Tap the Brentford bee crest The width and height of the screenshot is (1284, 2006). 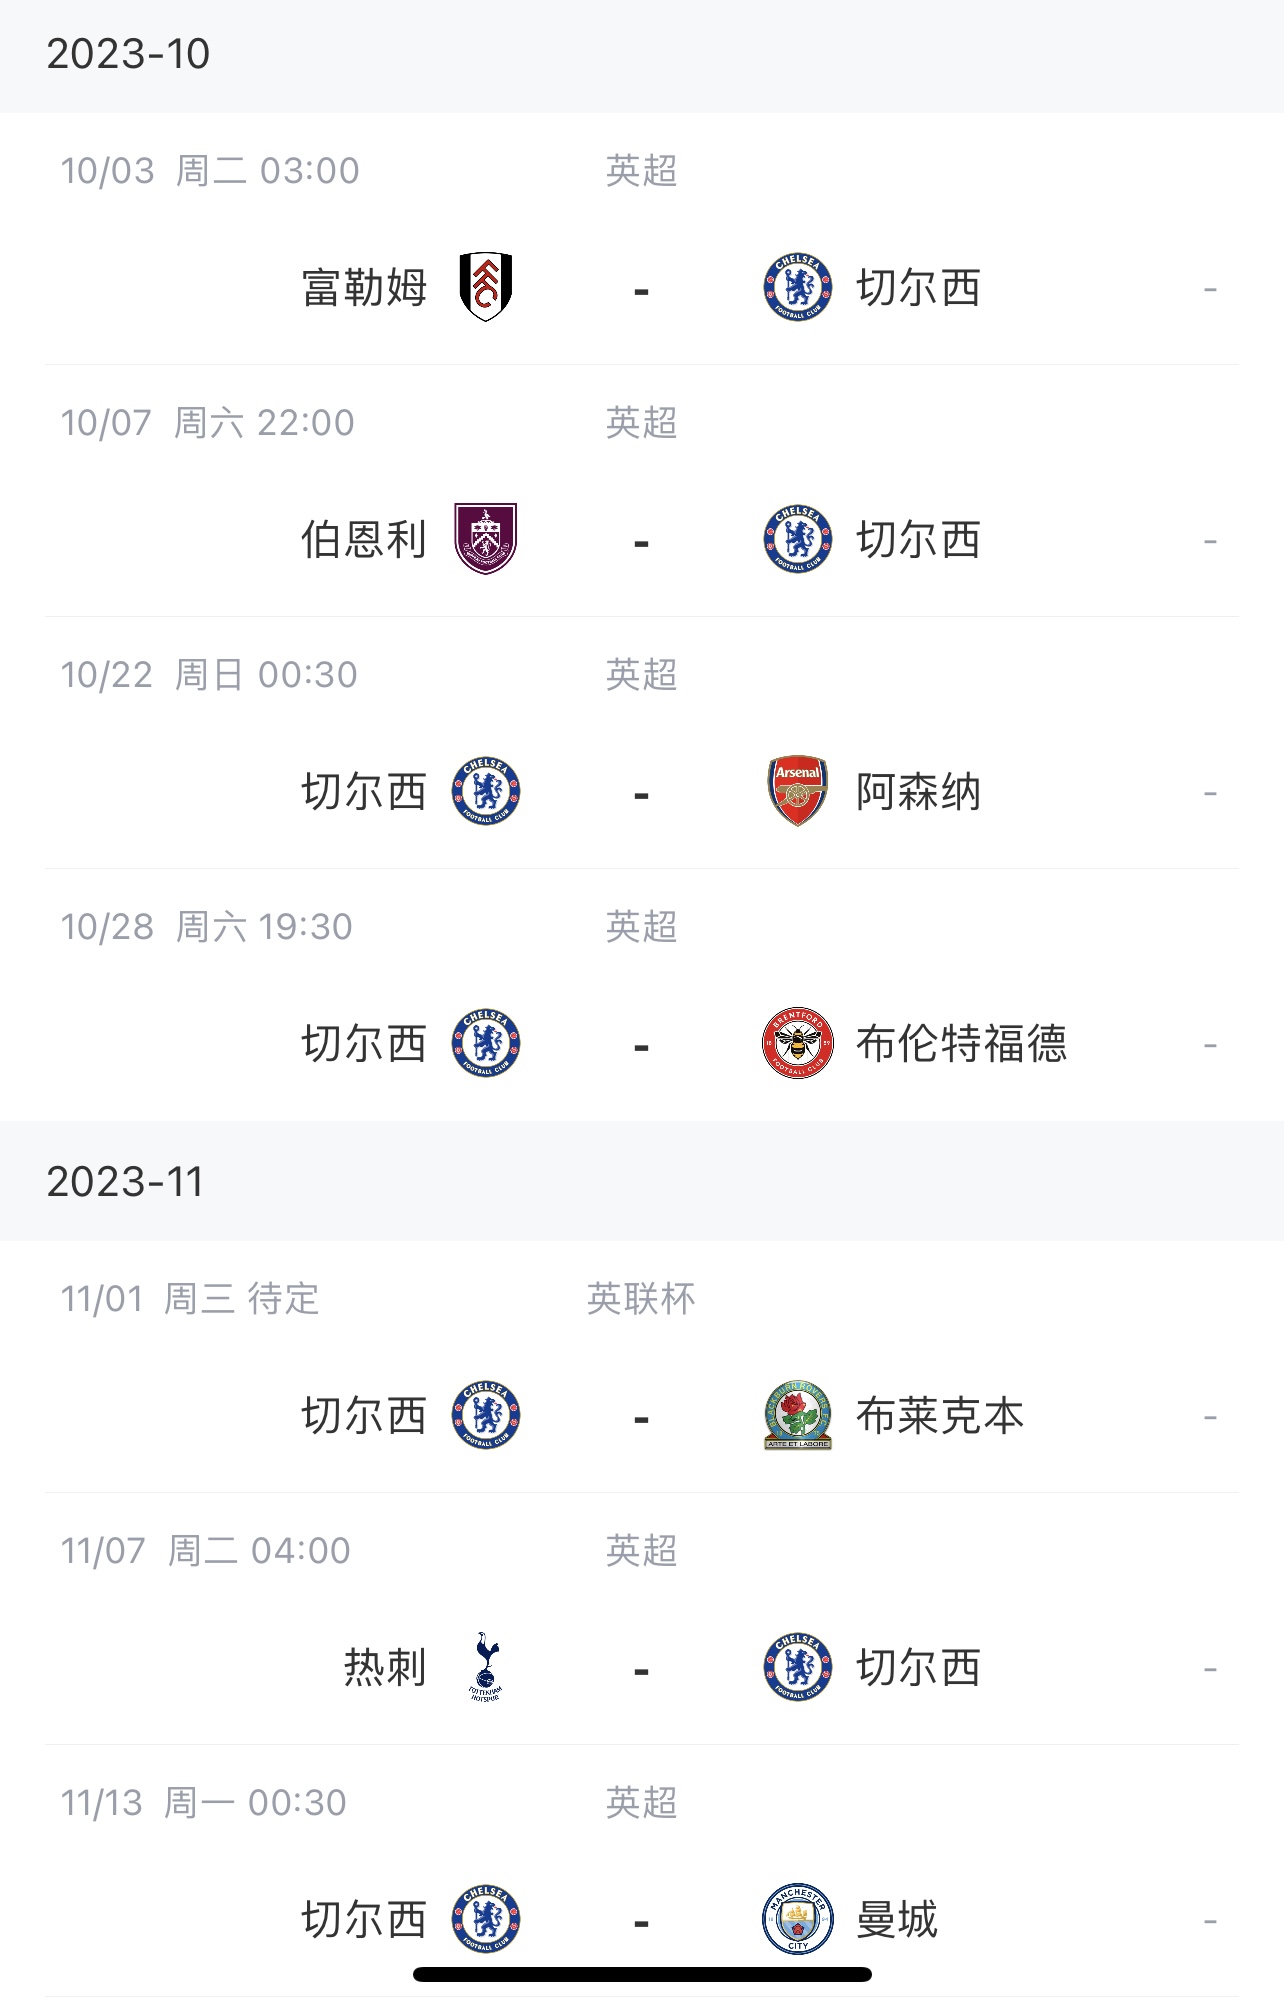798,1043
